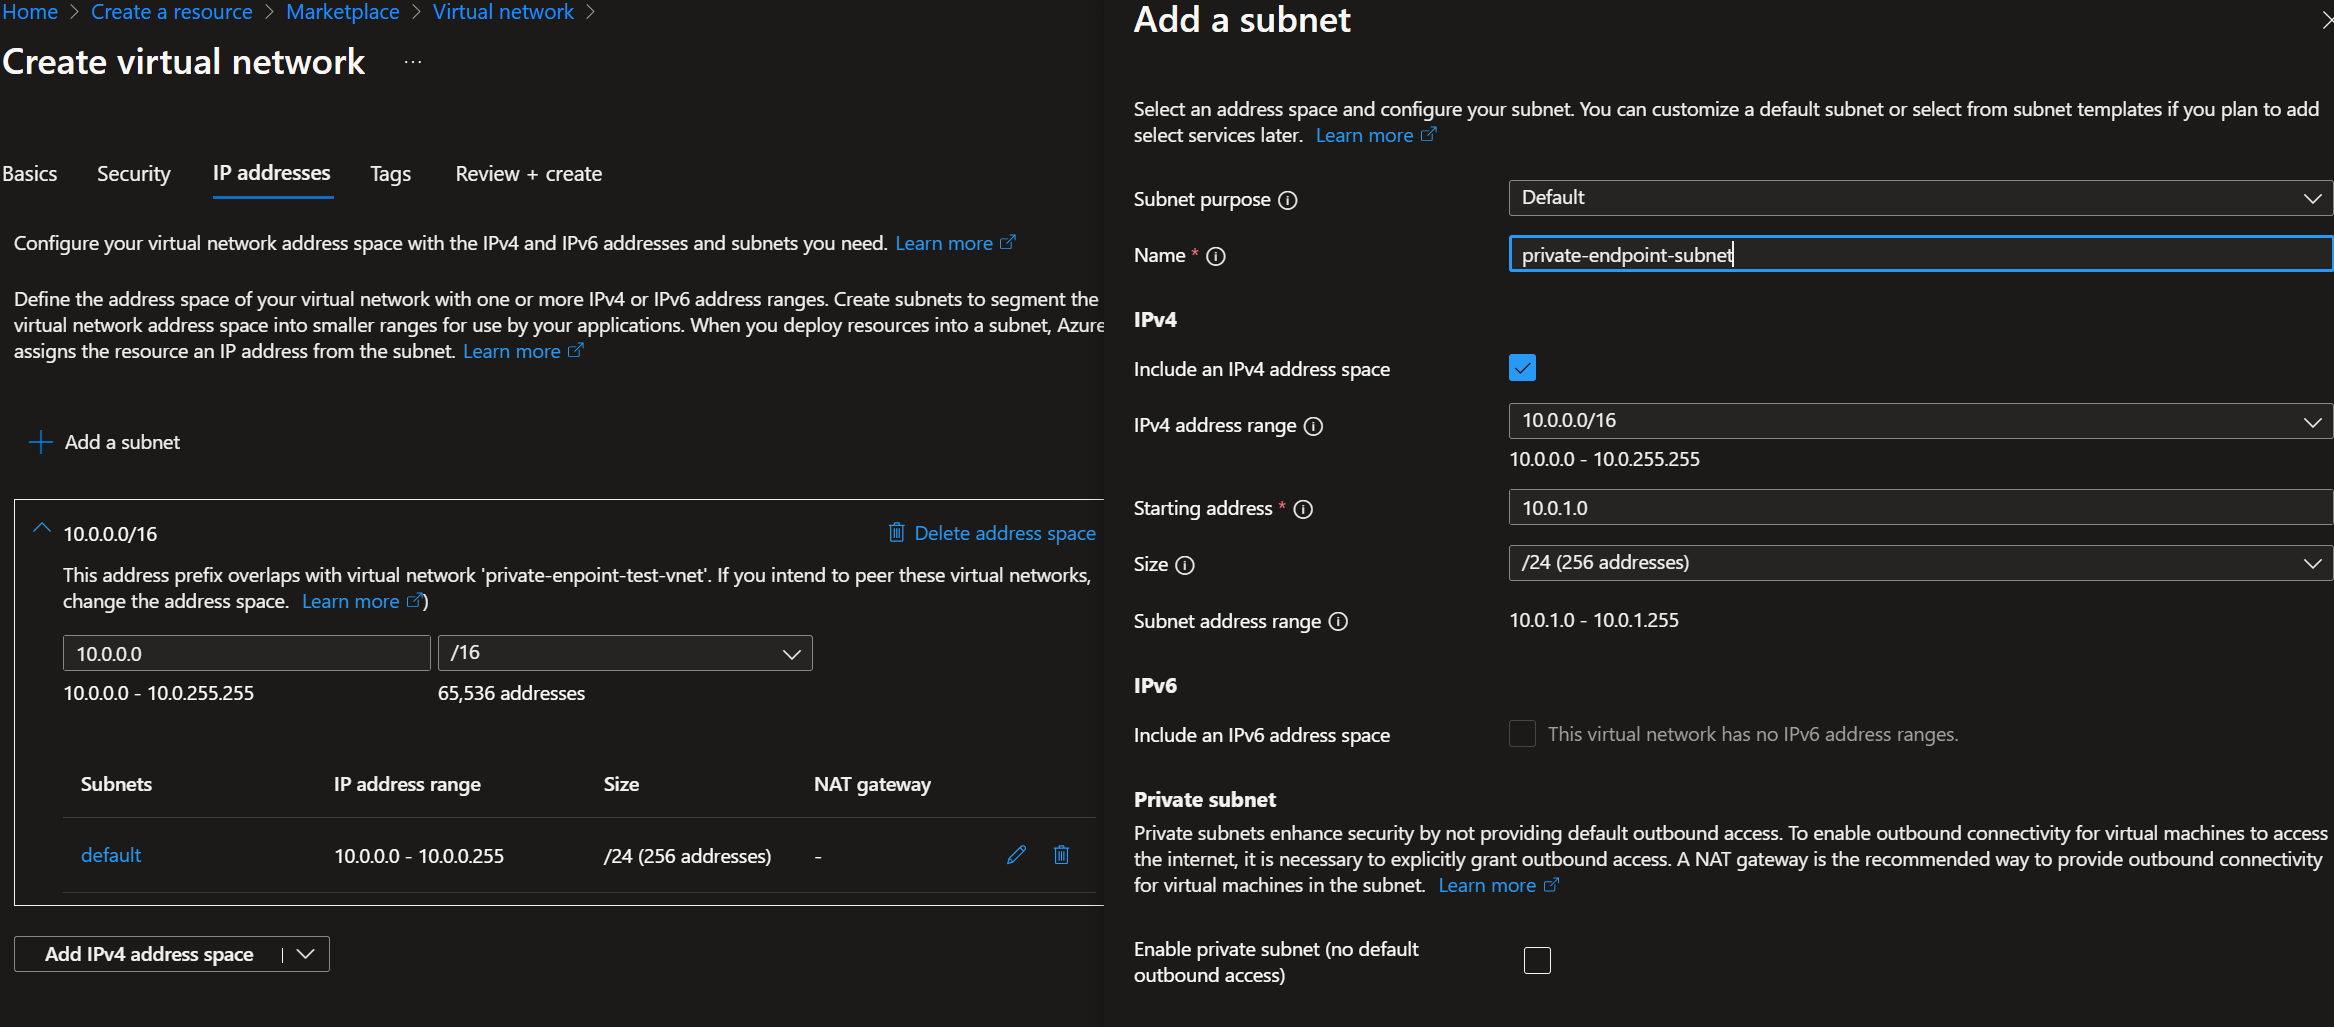This screenshot has height=1027, width=2334.
Task: Switch to the Basics tab
Action: (x=30, y=174)
